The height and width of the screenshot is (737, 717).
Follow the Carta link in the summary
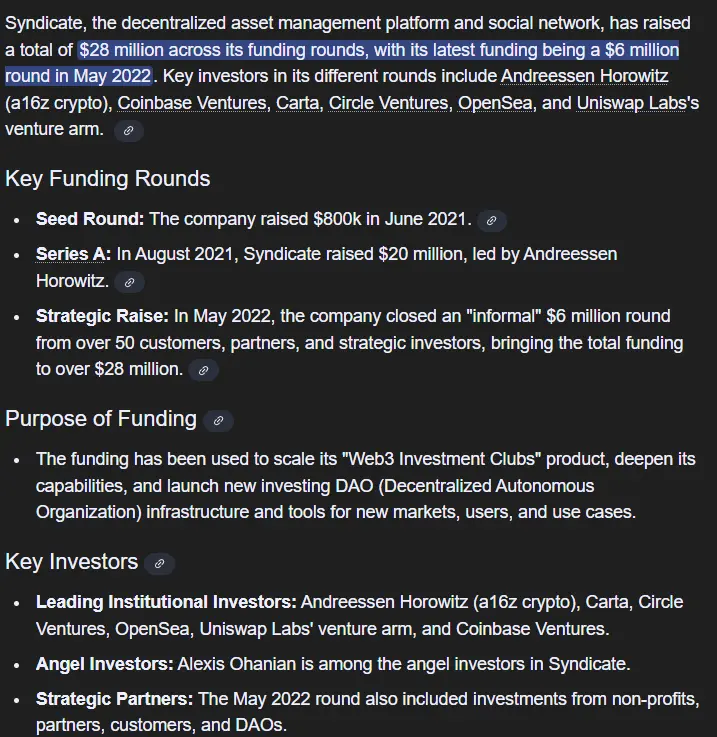297,103
